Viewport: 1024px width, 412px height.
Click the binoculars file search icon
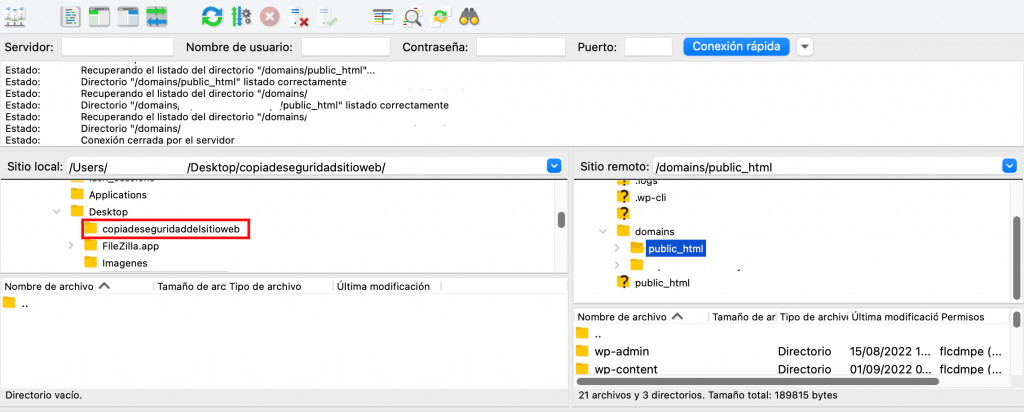[x=470, y=16]
